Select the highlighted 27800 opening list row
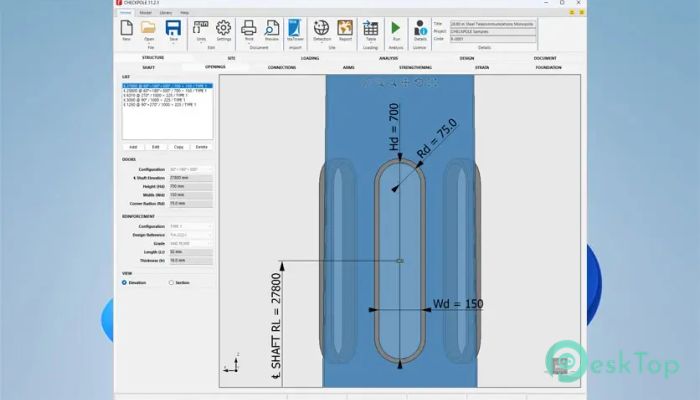 click(x=167, y=86)
